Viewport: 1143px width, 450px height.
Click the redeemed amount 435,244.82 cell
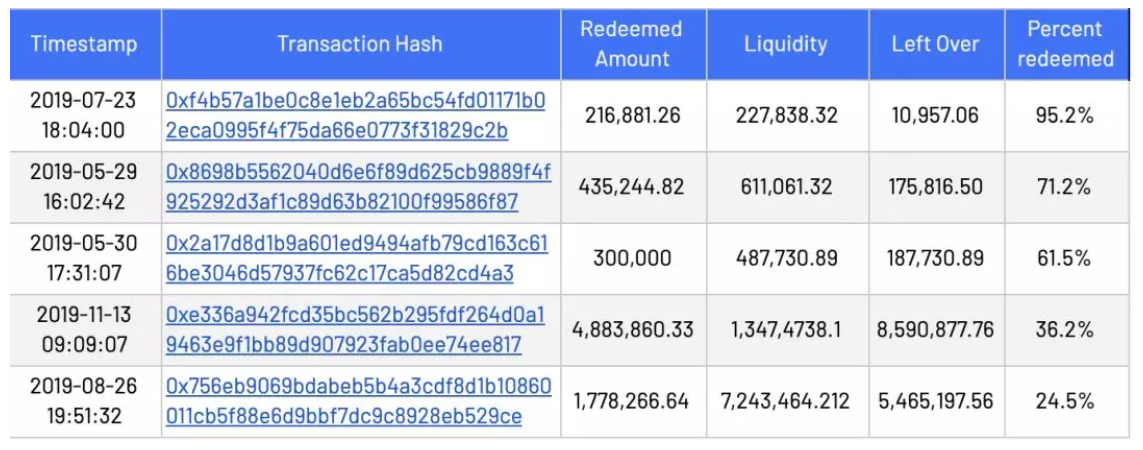[x=632, y=187]
